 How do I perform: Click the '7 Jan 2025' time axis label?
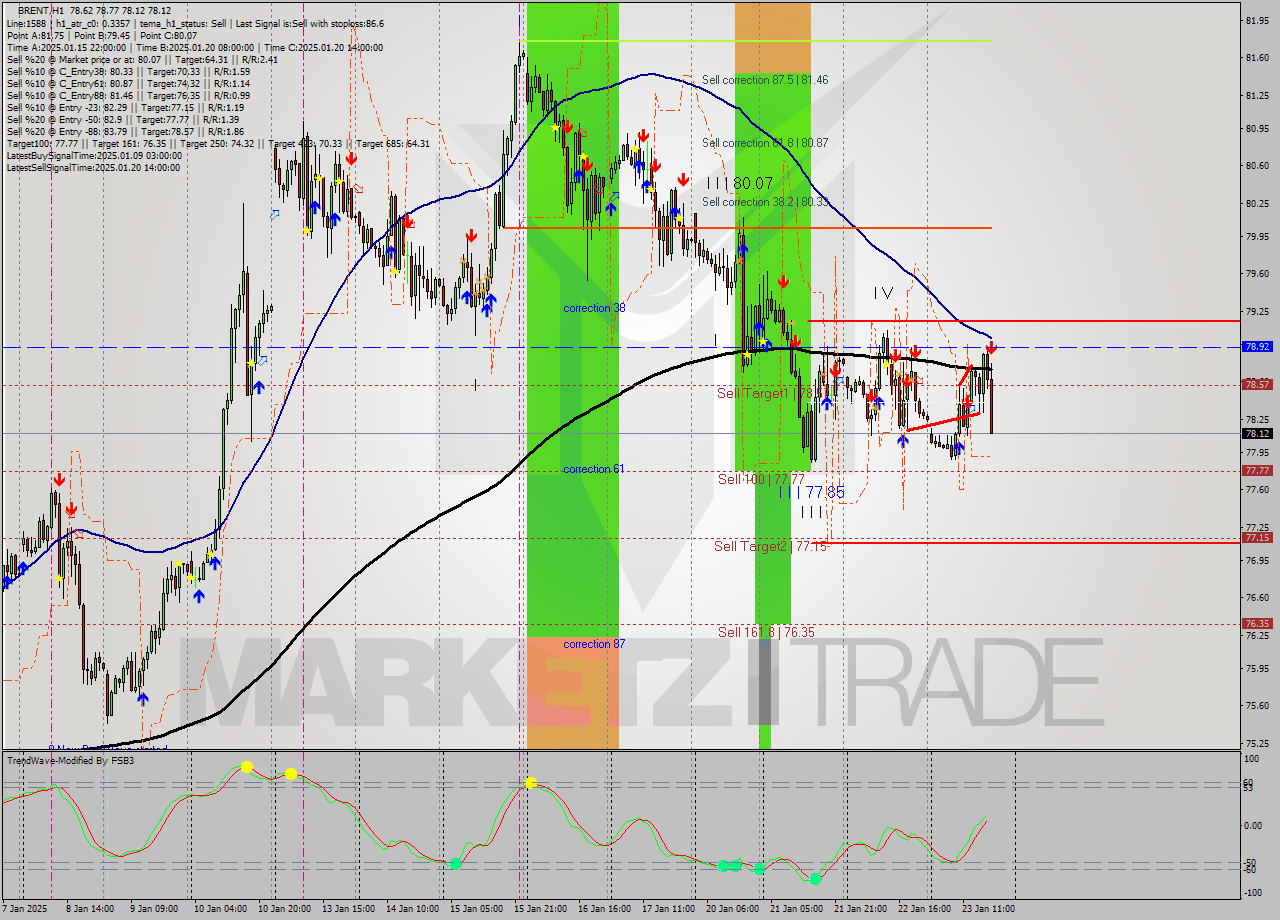[24, 909]
